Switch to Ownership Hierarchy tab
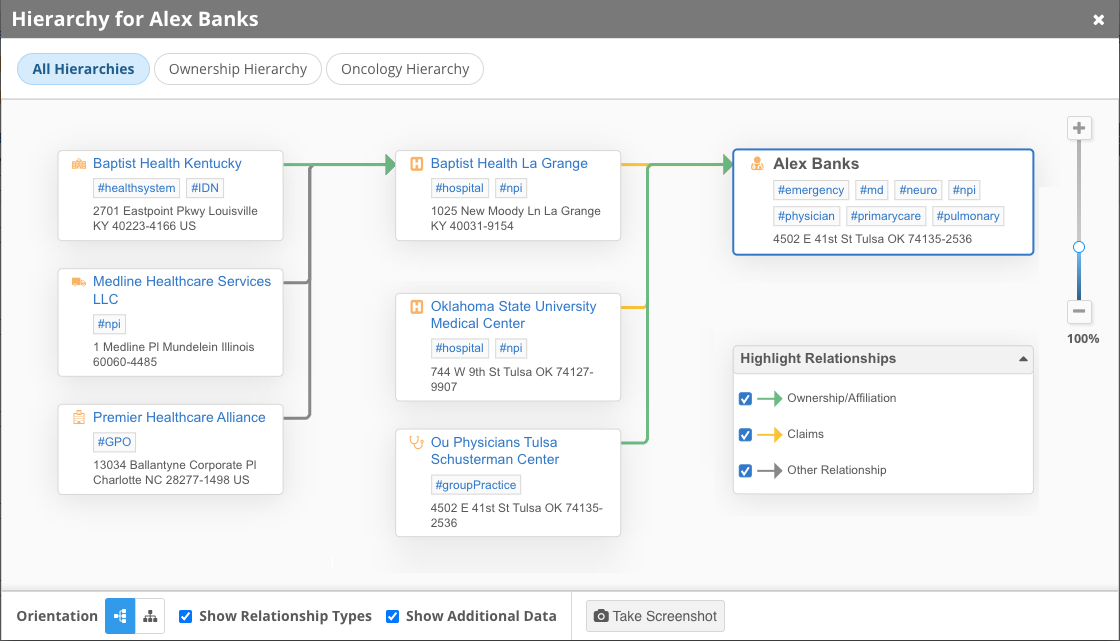The image size is (1120, 641). (238, 69)
